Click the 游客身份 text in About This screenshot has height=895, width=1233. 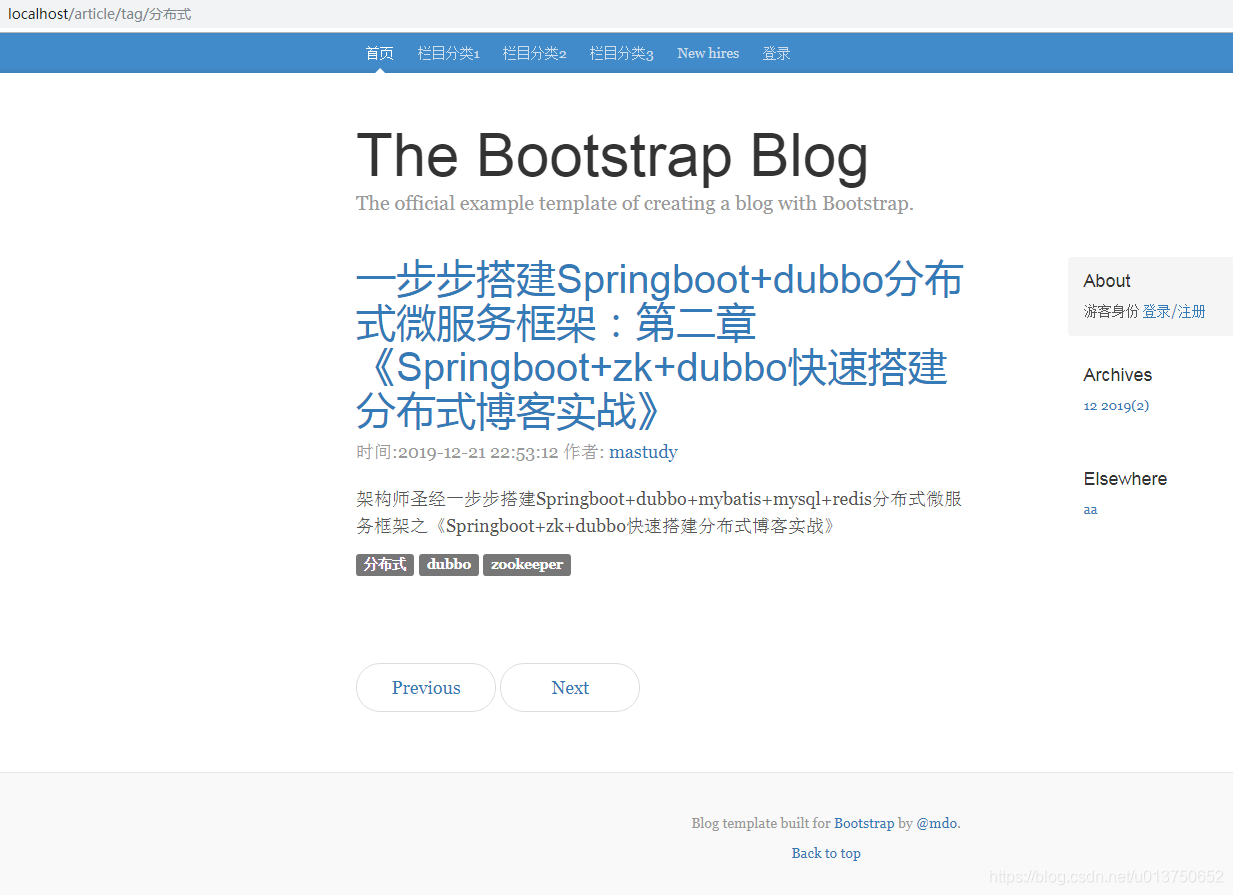click(x=1111, y=311)
